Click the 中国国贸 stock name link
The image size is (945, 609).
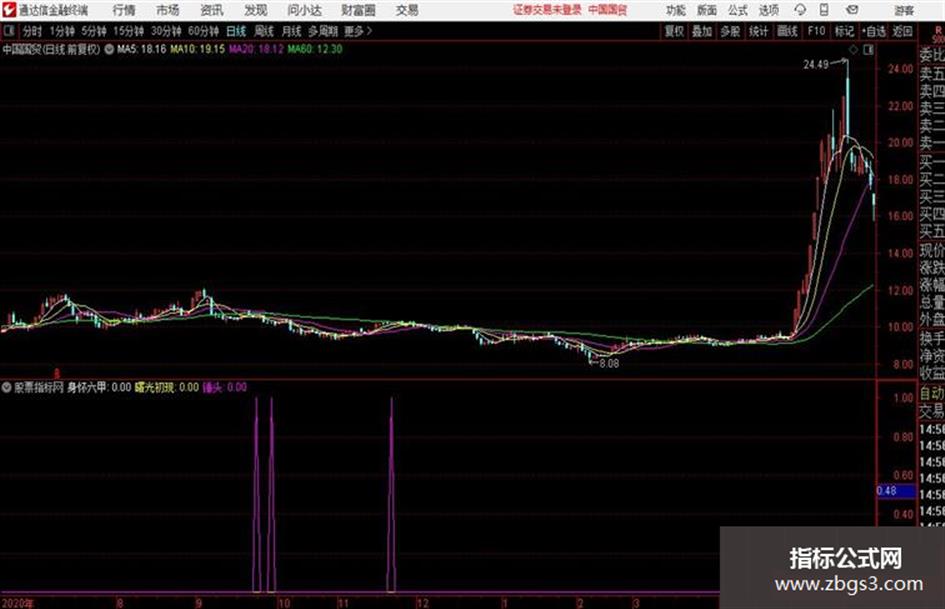click(x=608, y=10)
